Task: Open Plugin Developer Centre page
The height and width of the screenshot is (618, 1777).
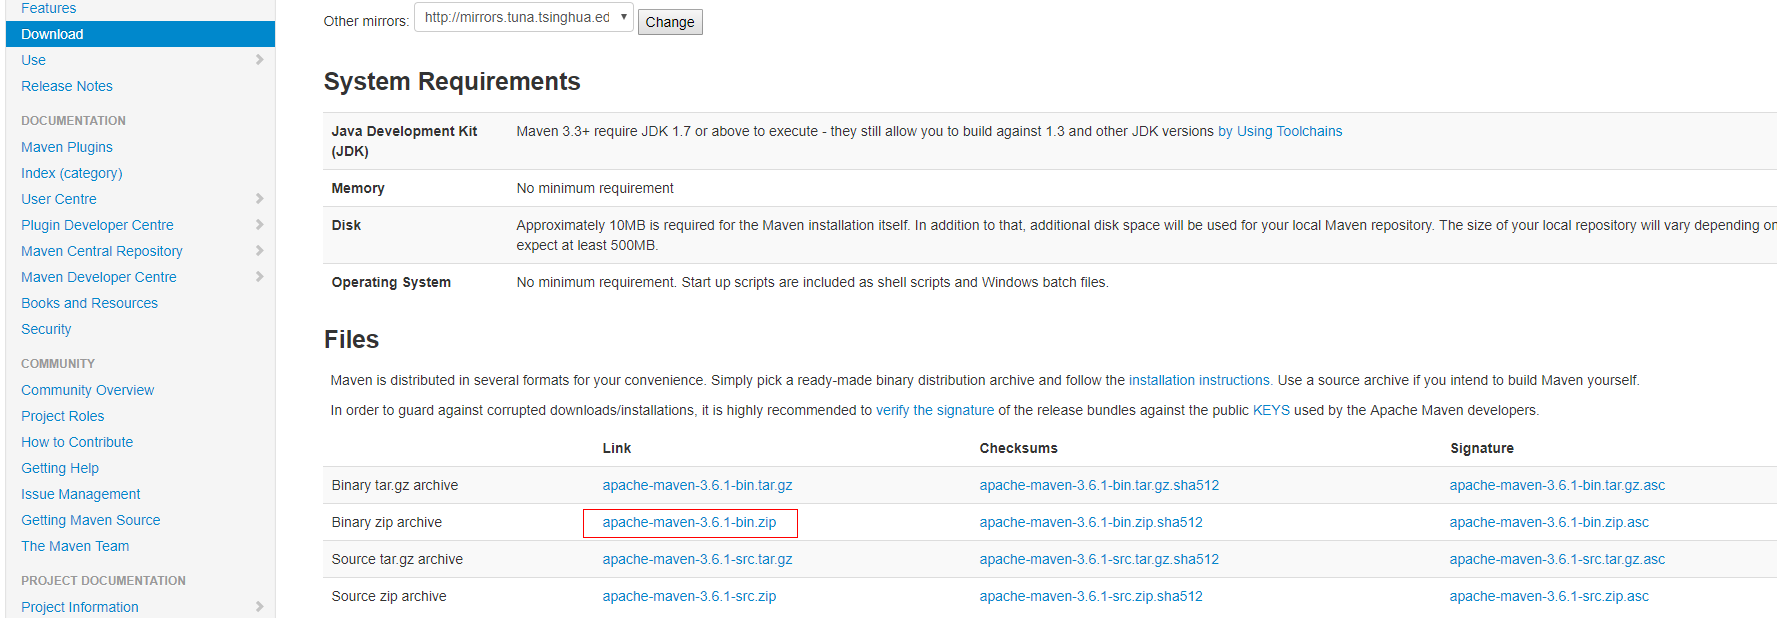Action: click(x=97, y=225)
